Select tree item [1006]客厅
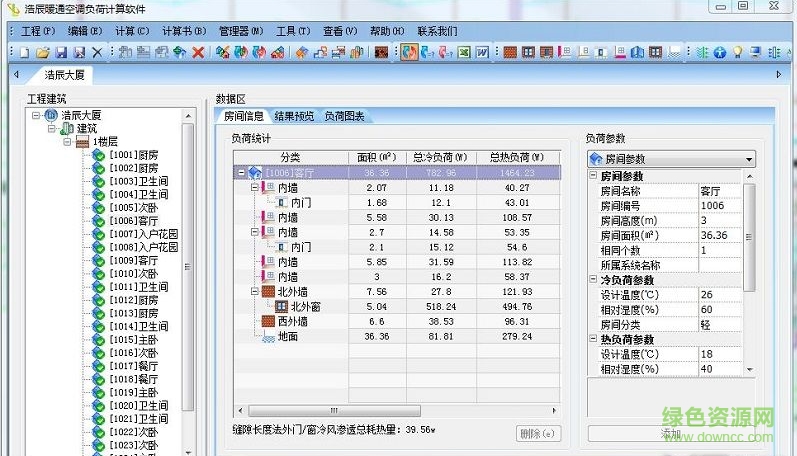The height and width of the screenshot is (456, 797). click(133, 221)
